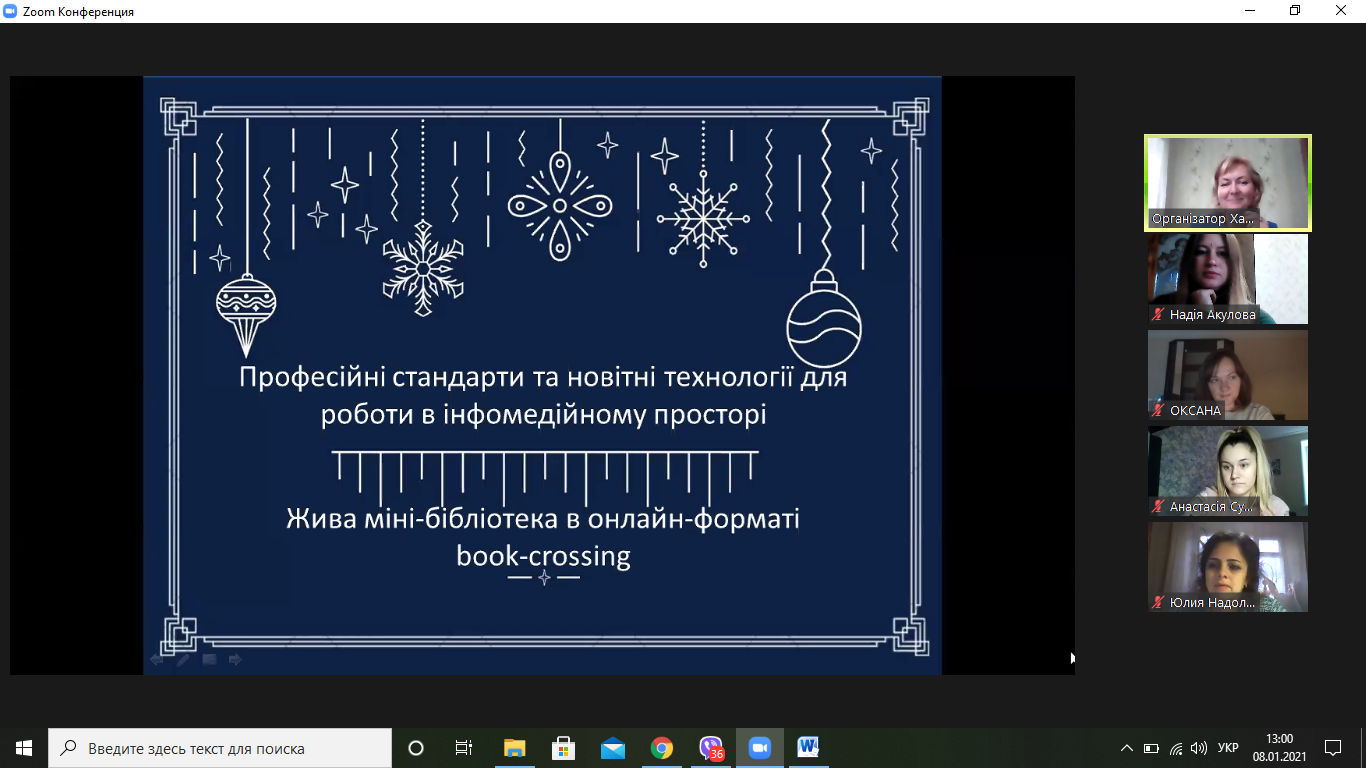The width and height of the screenshot is (1366, 768).
Task: Open the clock and date flyout
Action: [1279, 748]
